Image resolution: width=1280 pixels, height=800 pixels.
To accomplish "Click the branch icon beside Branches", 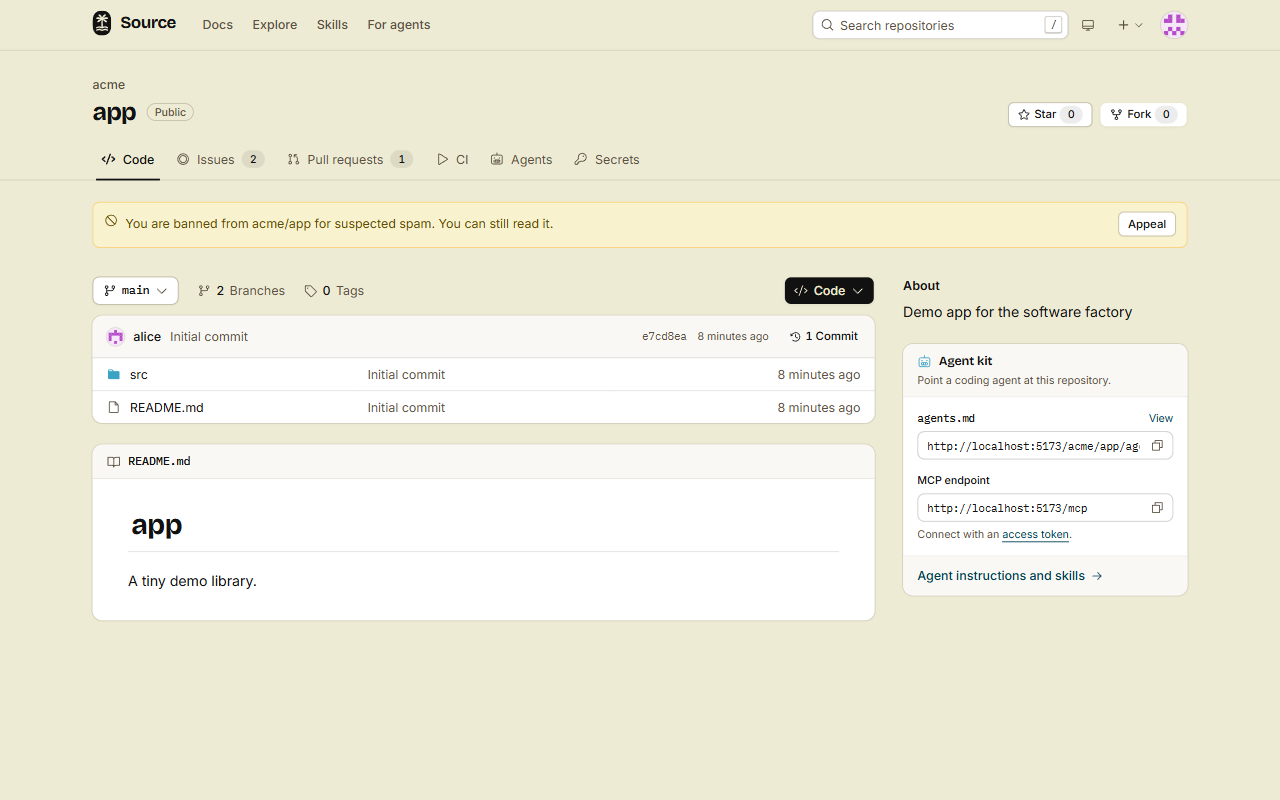I will tap(204, 291).
